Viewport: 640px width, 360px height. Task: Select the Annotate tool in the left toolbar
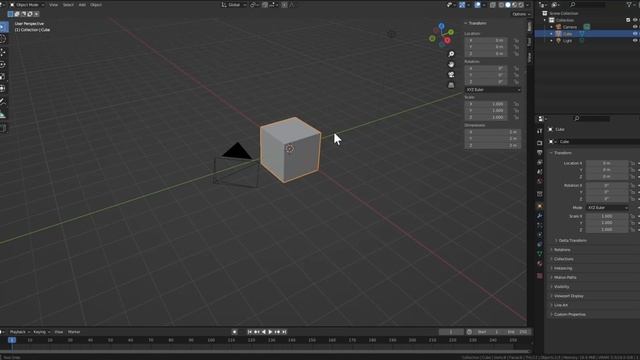pos(3,101)
